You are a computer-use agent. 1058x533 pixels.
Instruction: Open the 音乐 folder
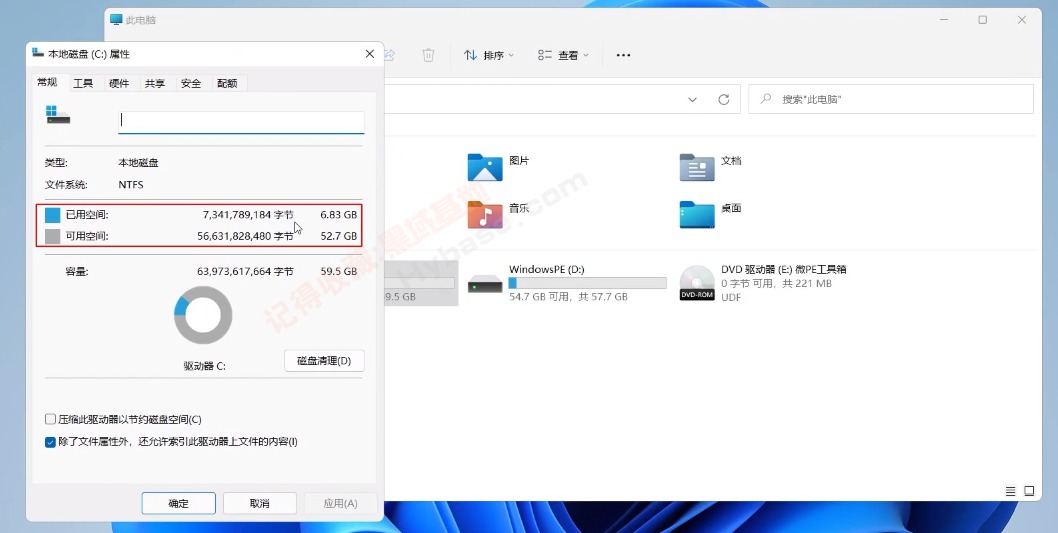pos(499,214)
